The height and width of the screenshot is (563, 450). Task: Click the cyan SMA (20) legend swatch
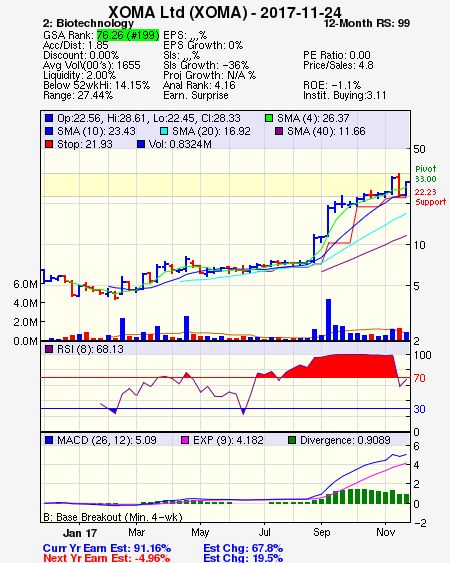click(x=164, y=131)
